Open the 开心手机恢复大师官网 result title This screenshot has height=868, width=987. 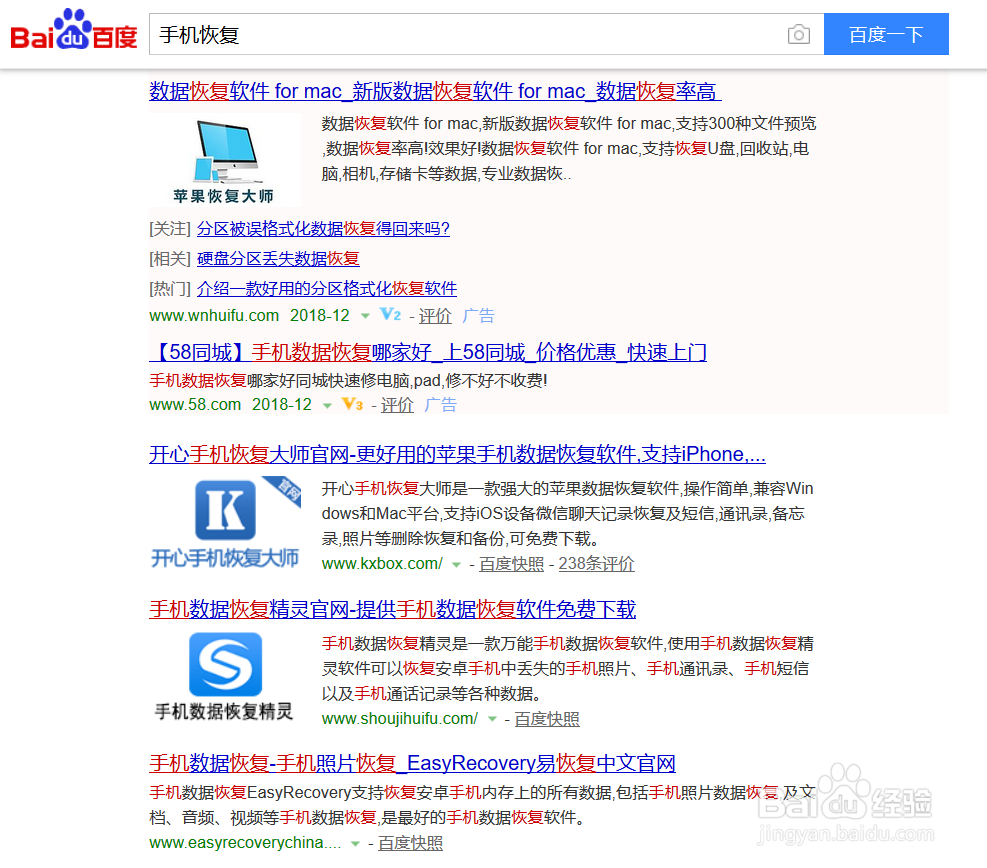(457, 454)
